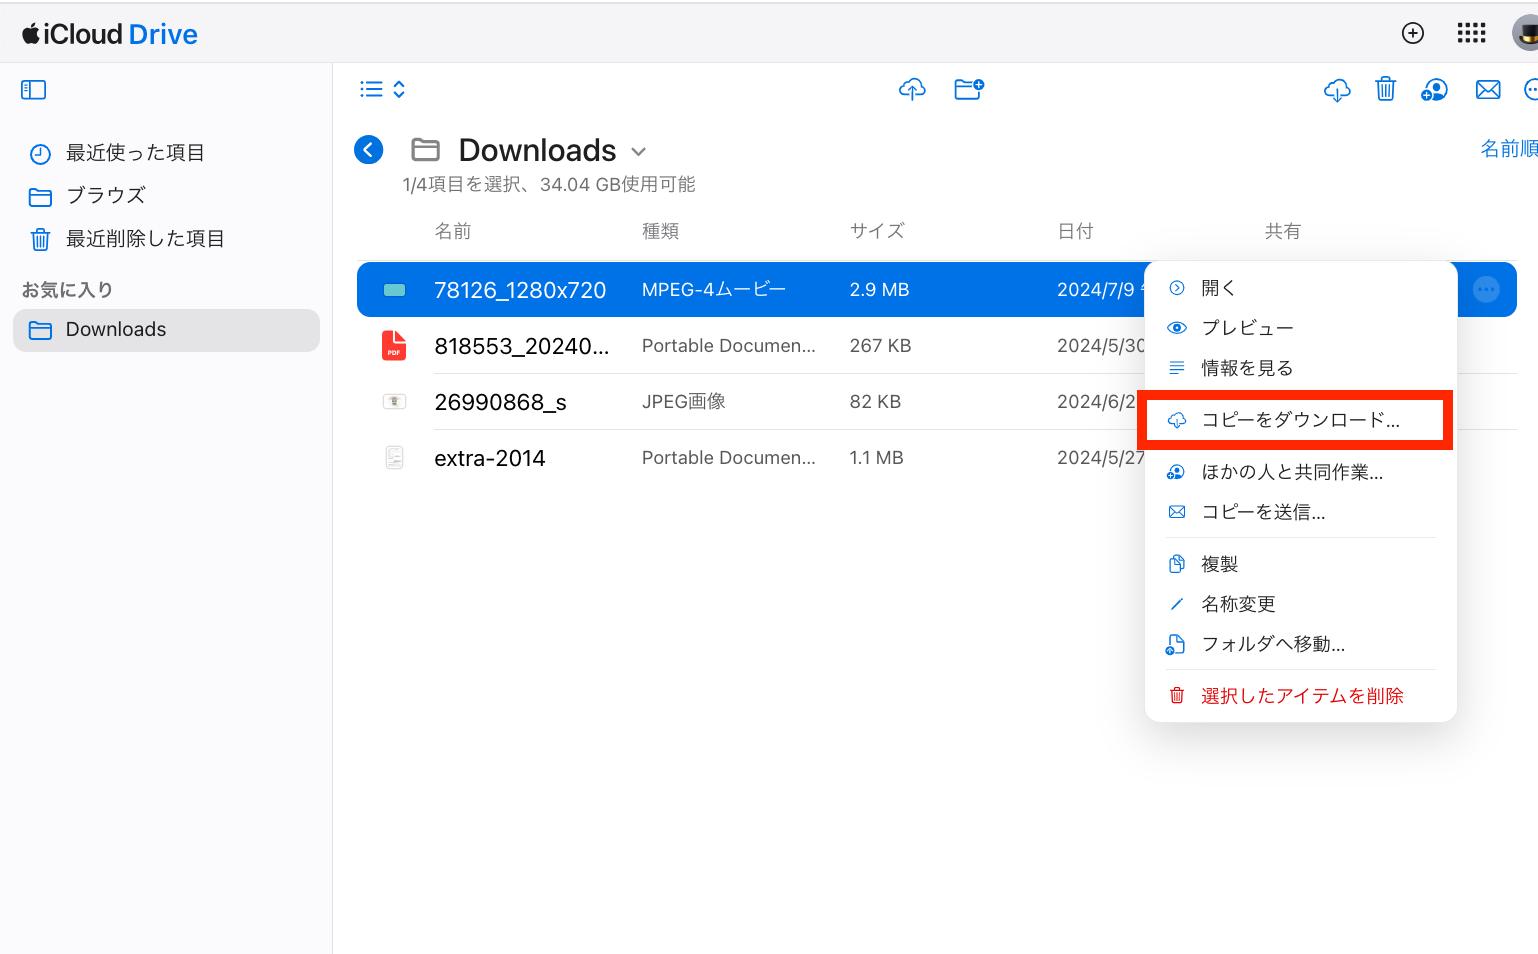Click the sort order toggle next to list icon
This screenshot has height=954, width=1538.
pyautogui.click(x=399, y=89)
